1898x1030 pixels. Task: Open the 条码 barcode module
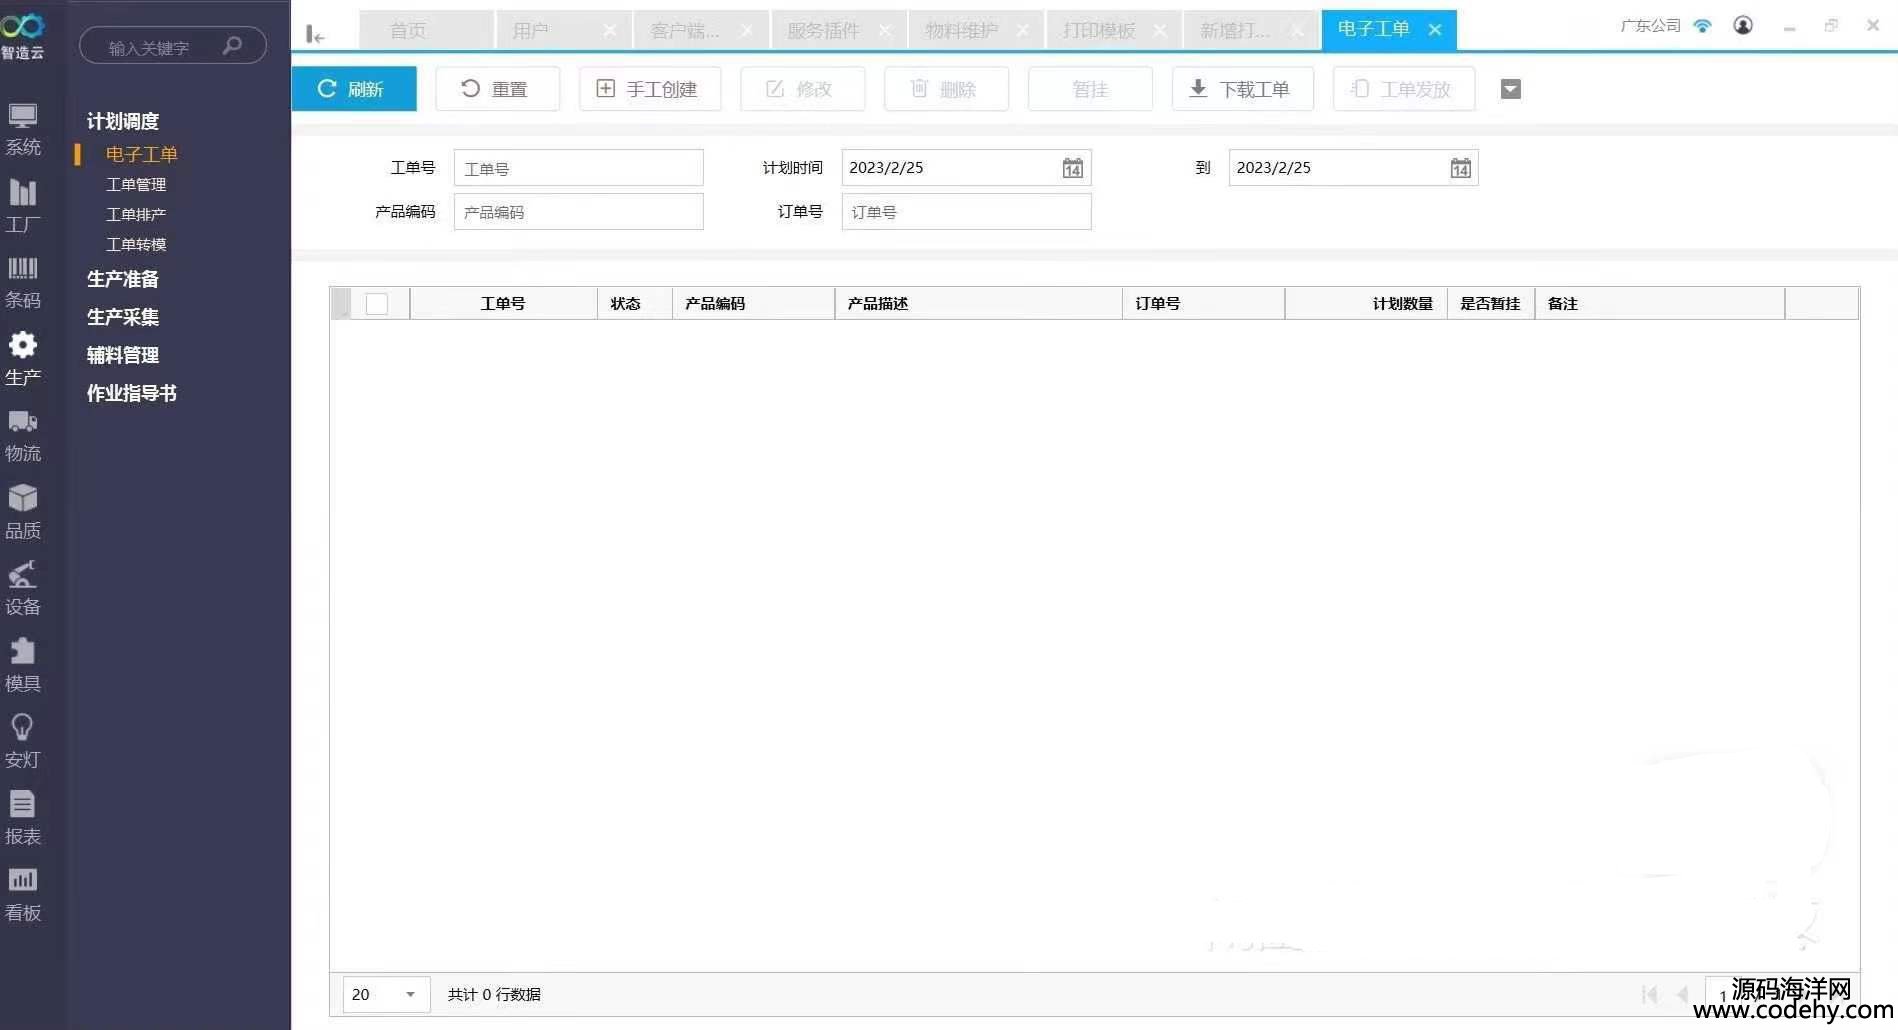[x=23, y=281]
